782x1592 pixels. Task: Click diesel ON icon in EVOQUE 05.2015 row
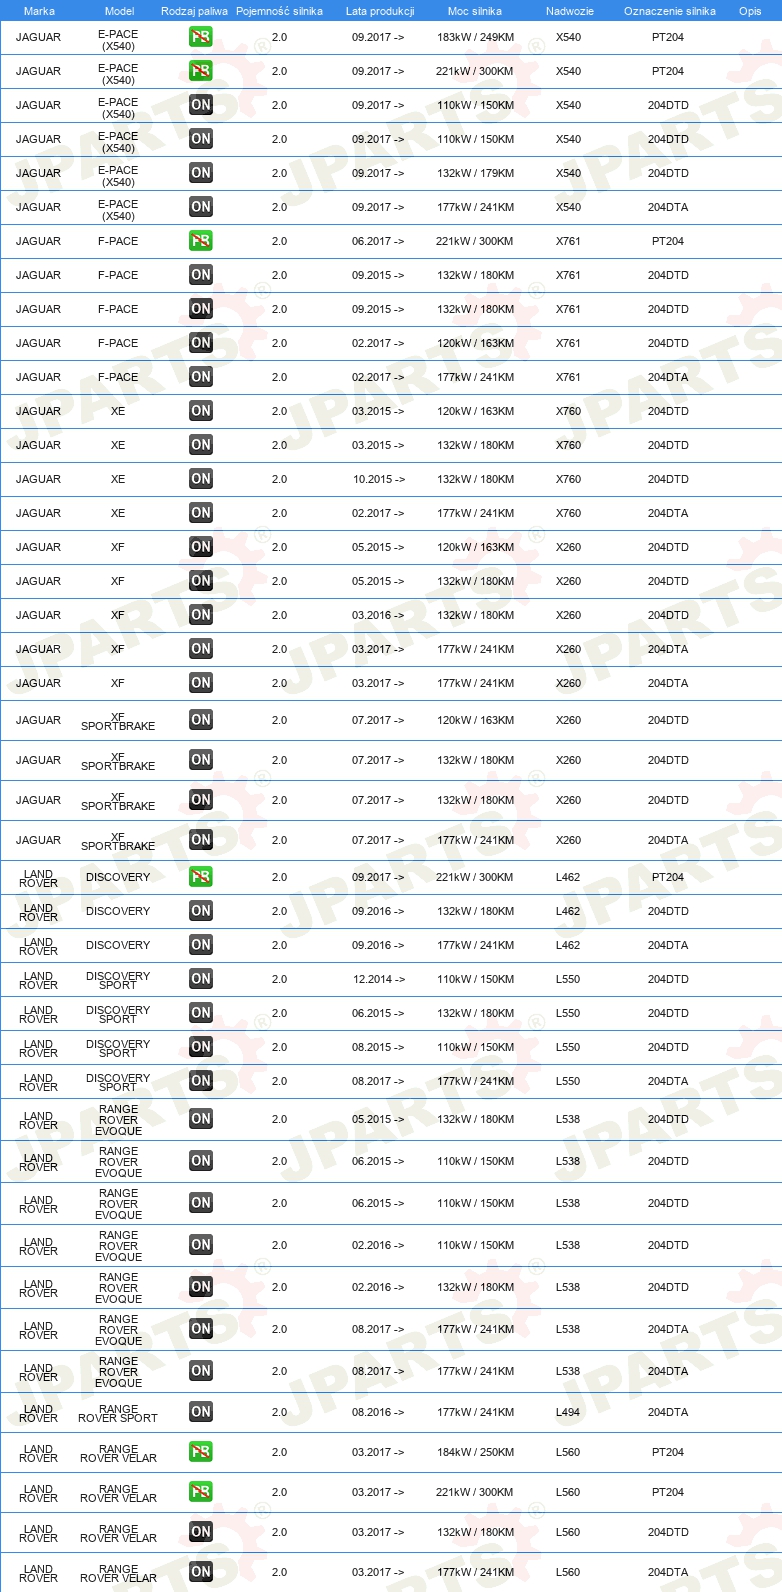201,1119
